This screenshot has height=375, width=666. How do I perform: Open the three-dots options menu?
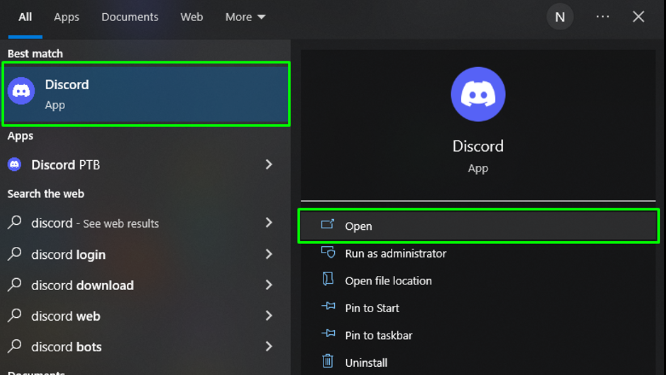(x=602, y=17)
